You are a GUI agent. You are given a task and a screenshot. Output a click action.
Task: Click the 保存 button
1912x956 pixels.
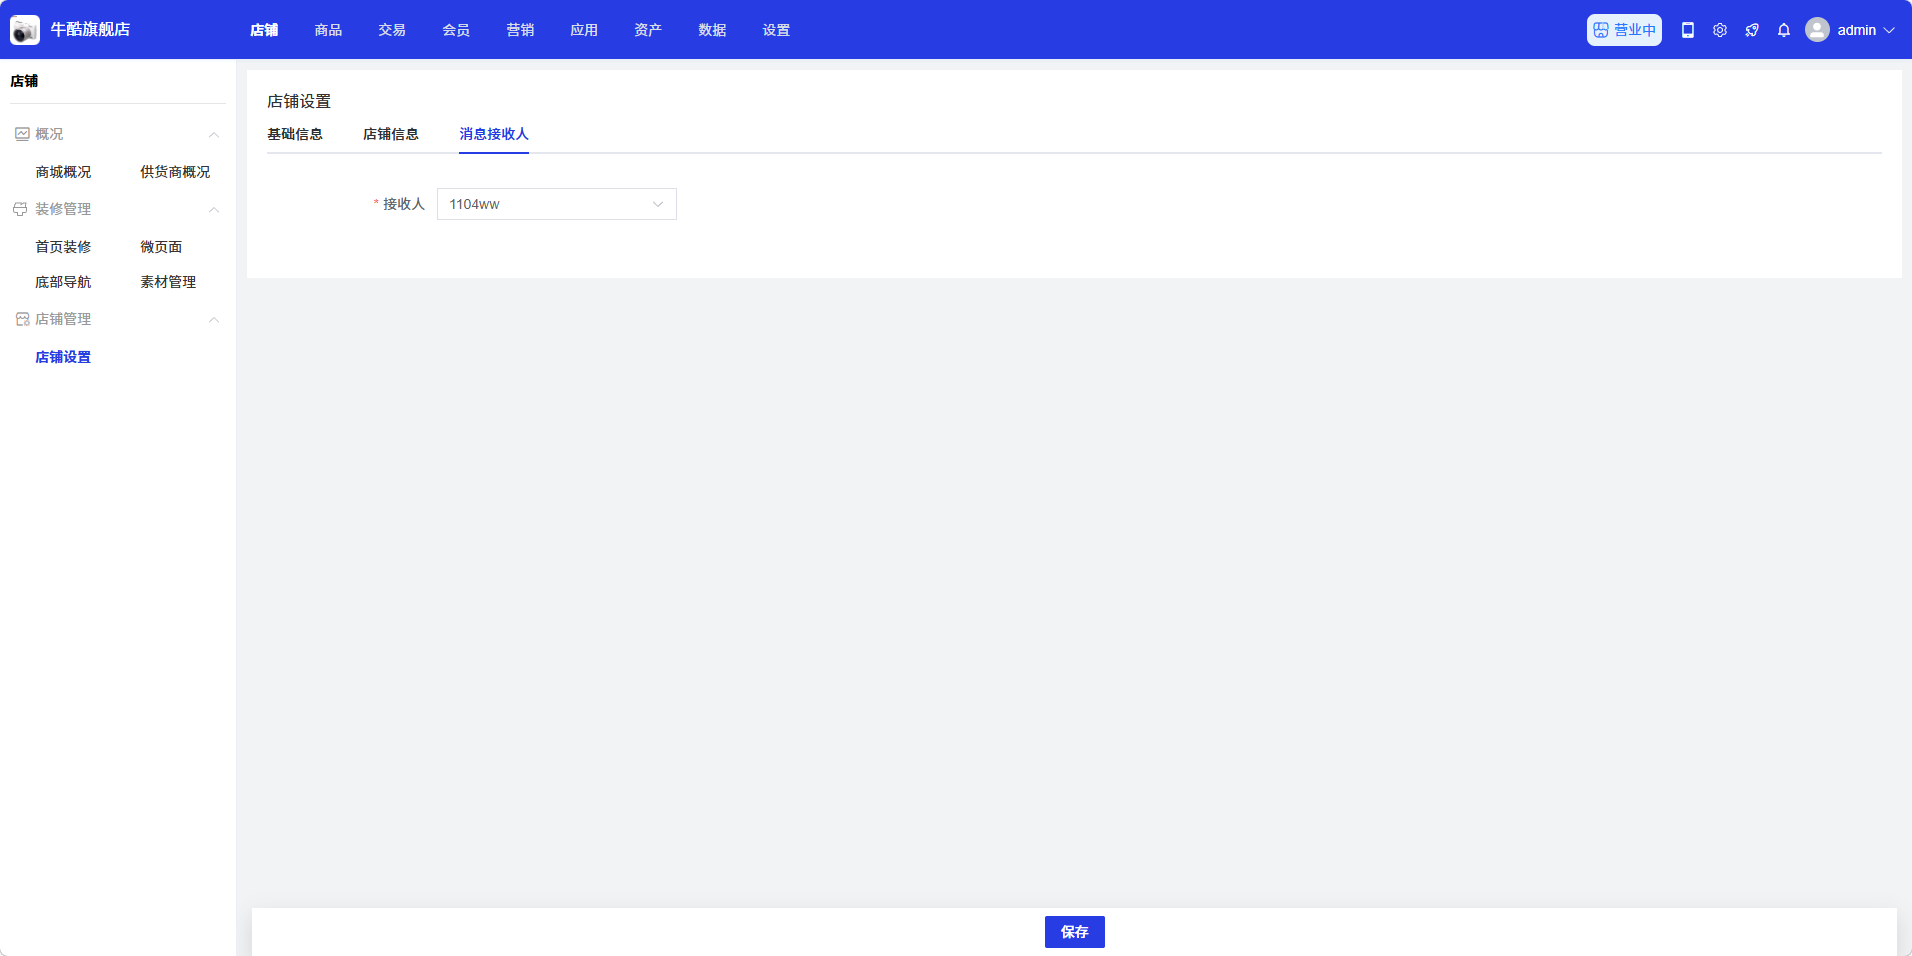tap(1075, 932)
